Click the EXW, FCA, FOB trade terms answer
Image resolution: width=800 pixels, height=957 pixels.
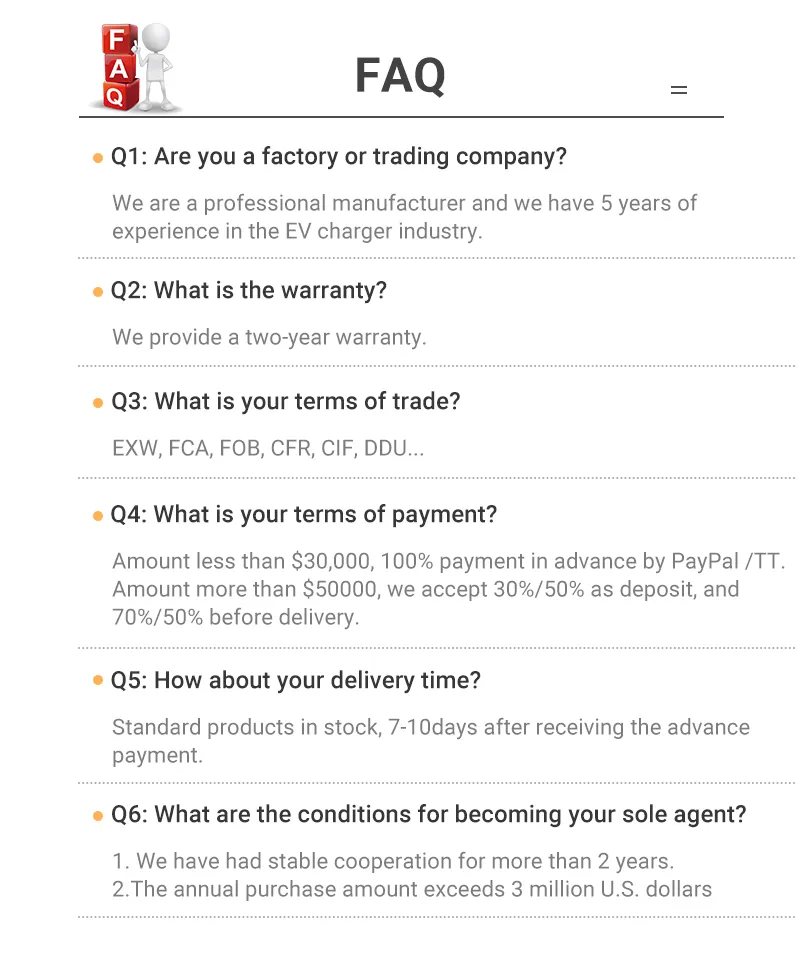[268, 448]
